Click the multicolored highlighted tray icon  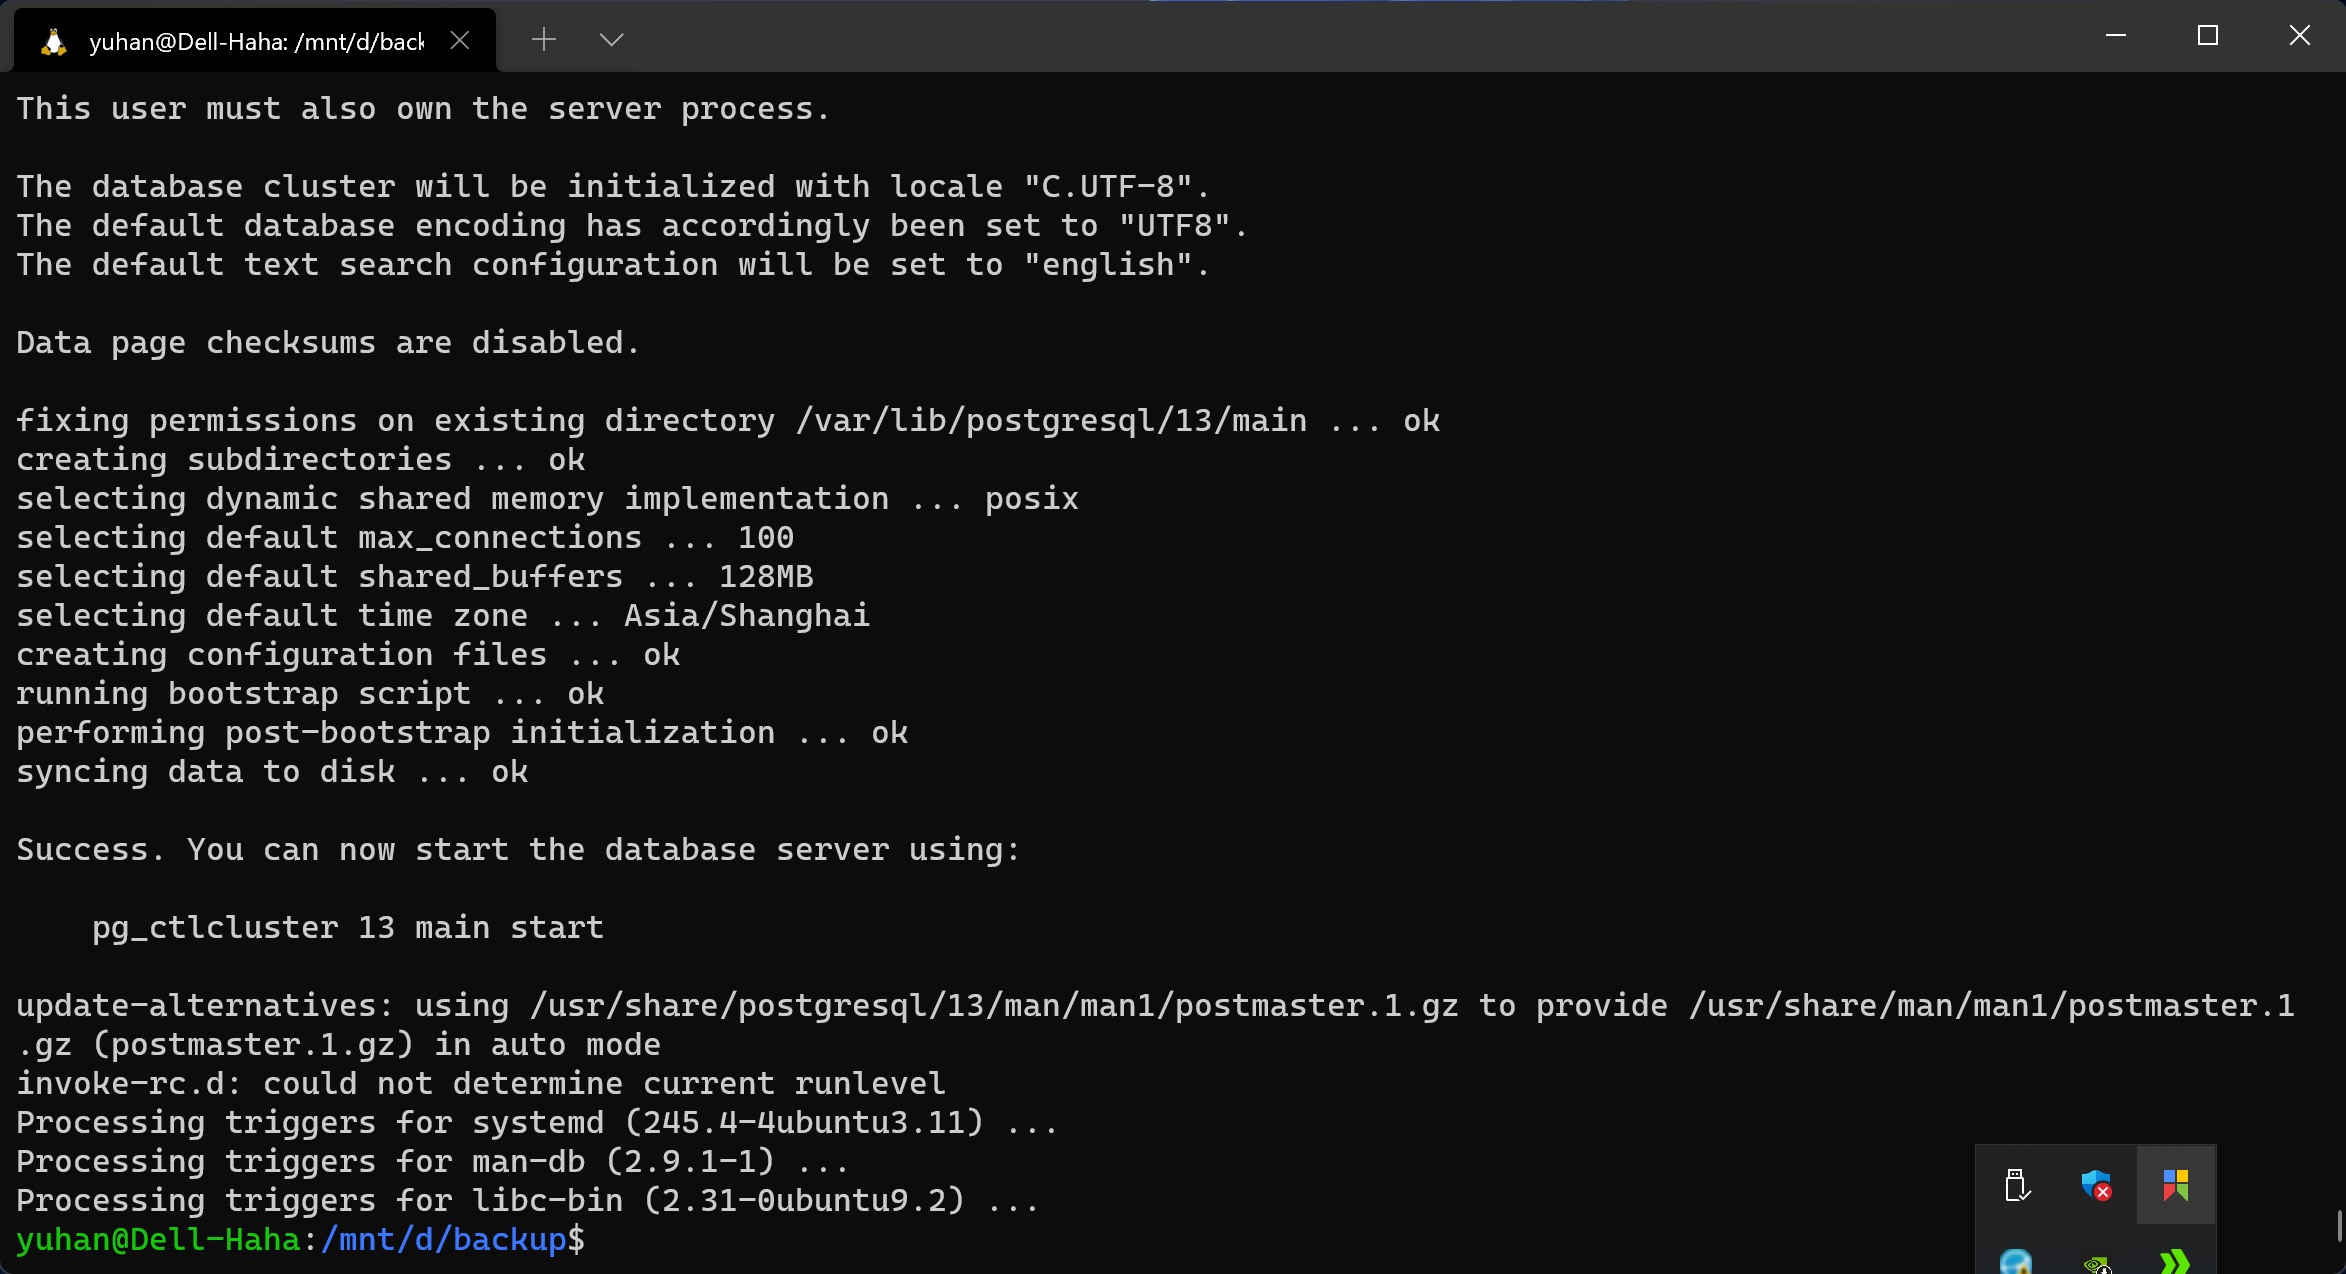2178,1186
